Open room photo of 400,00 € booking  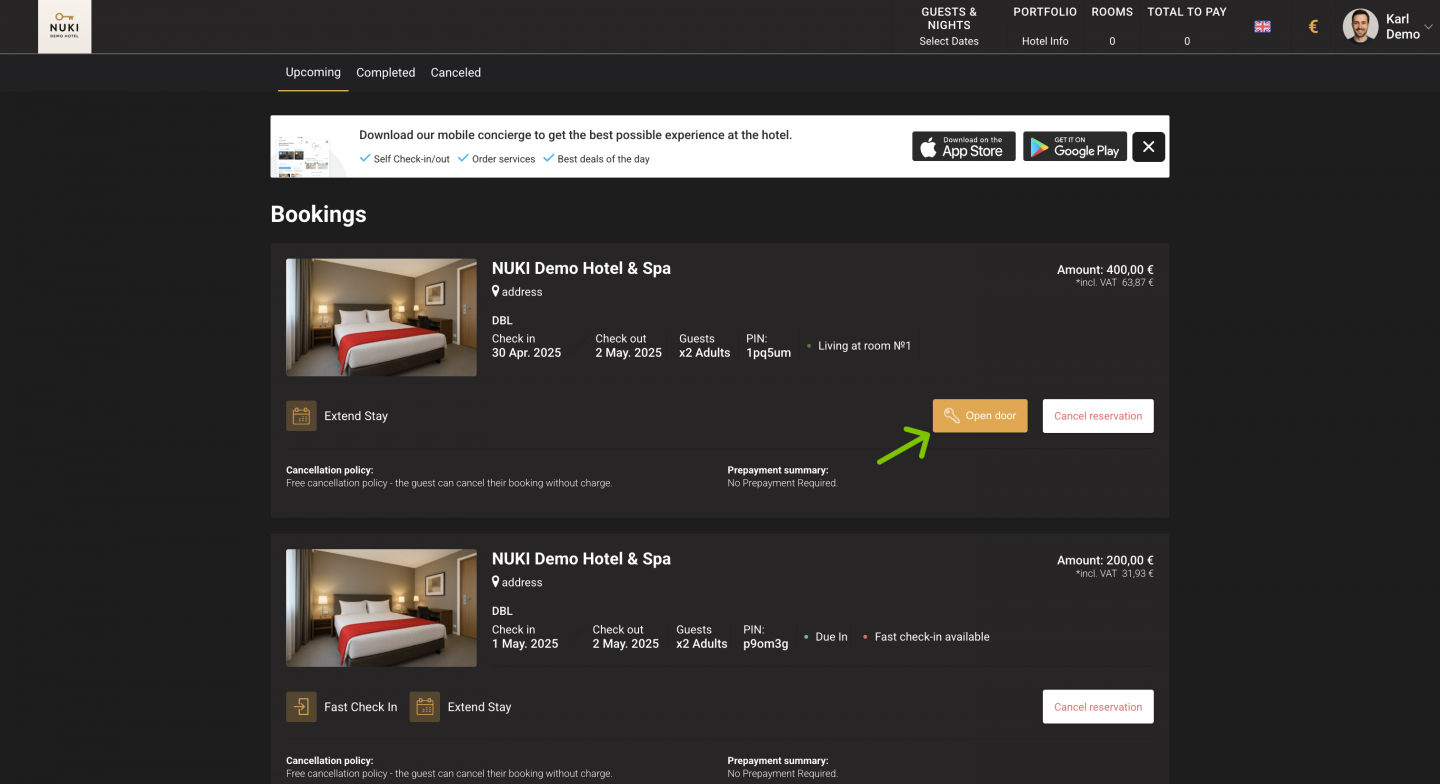[381, 317]
